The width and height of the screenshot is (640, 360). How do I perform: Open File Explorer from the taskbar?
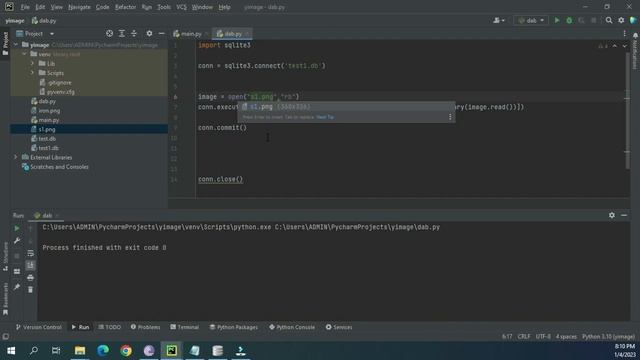80,351
